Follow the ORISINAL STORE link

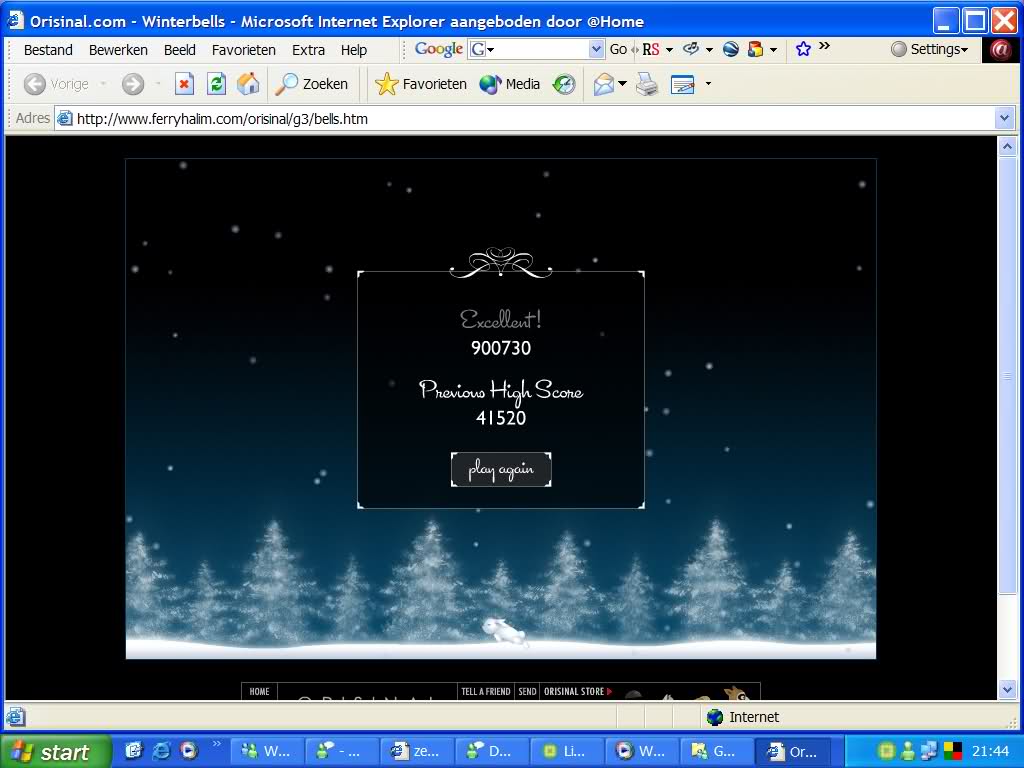coord(577,691)
